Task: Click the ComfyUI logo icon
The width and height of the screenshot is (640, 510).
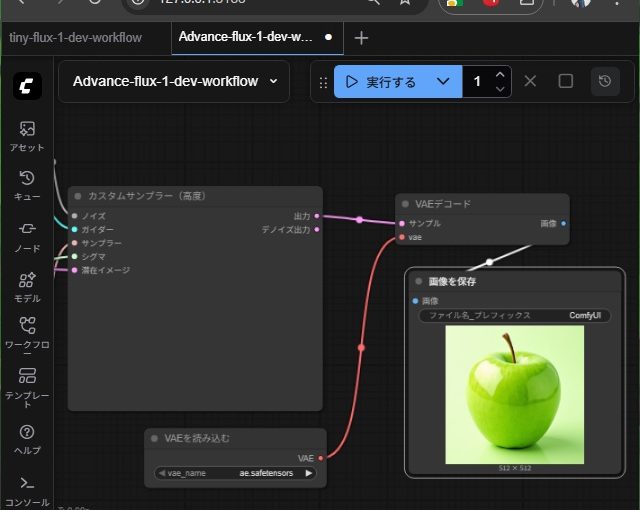Action: tap(27, 86)
